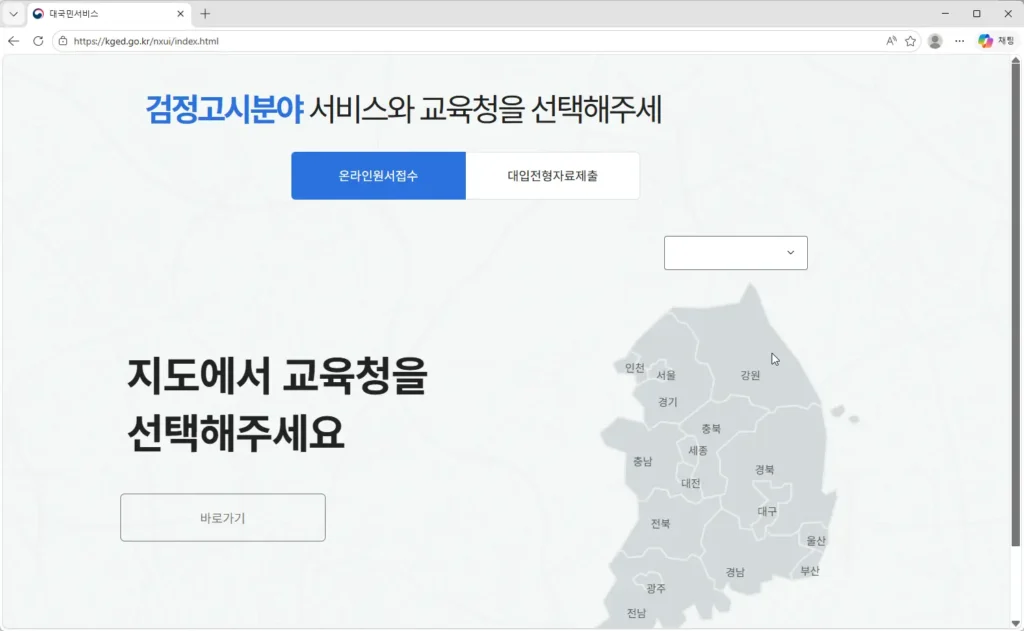This screenshot has height=631, width=1024.
Task: Select 강원 region on the map
Action: click(x=750, y=375)
